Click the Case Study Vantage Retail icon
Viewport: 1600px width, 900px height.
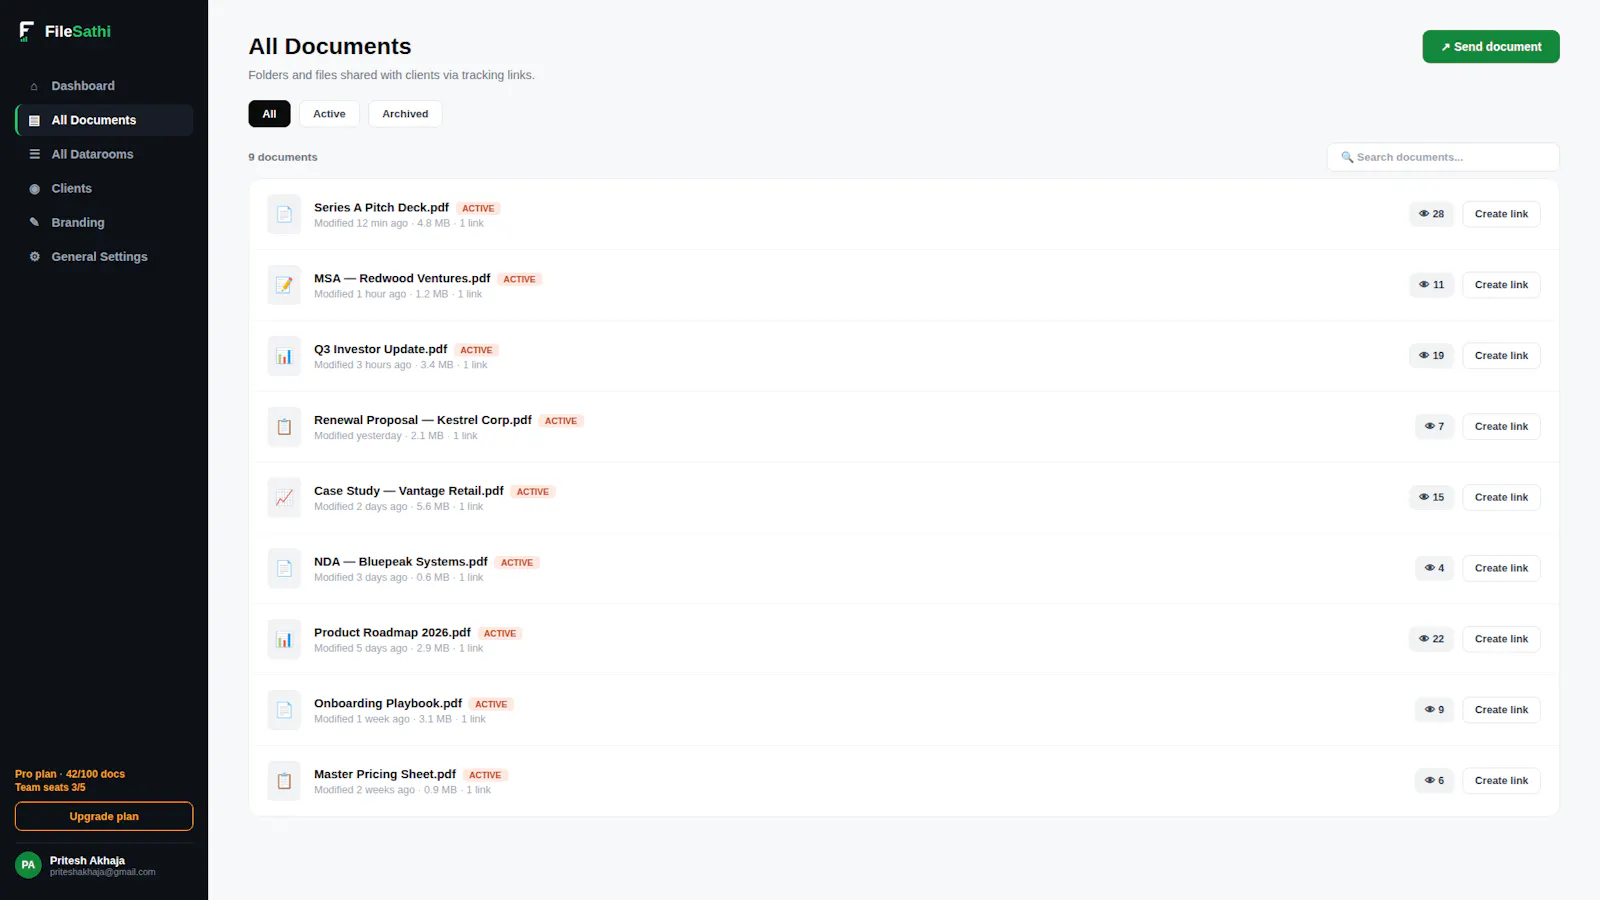tap(284, 497)
